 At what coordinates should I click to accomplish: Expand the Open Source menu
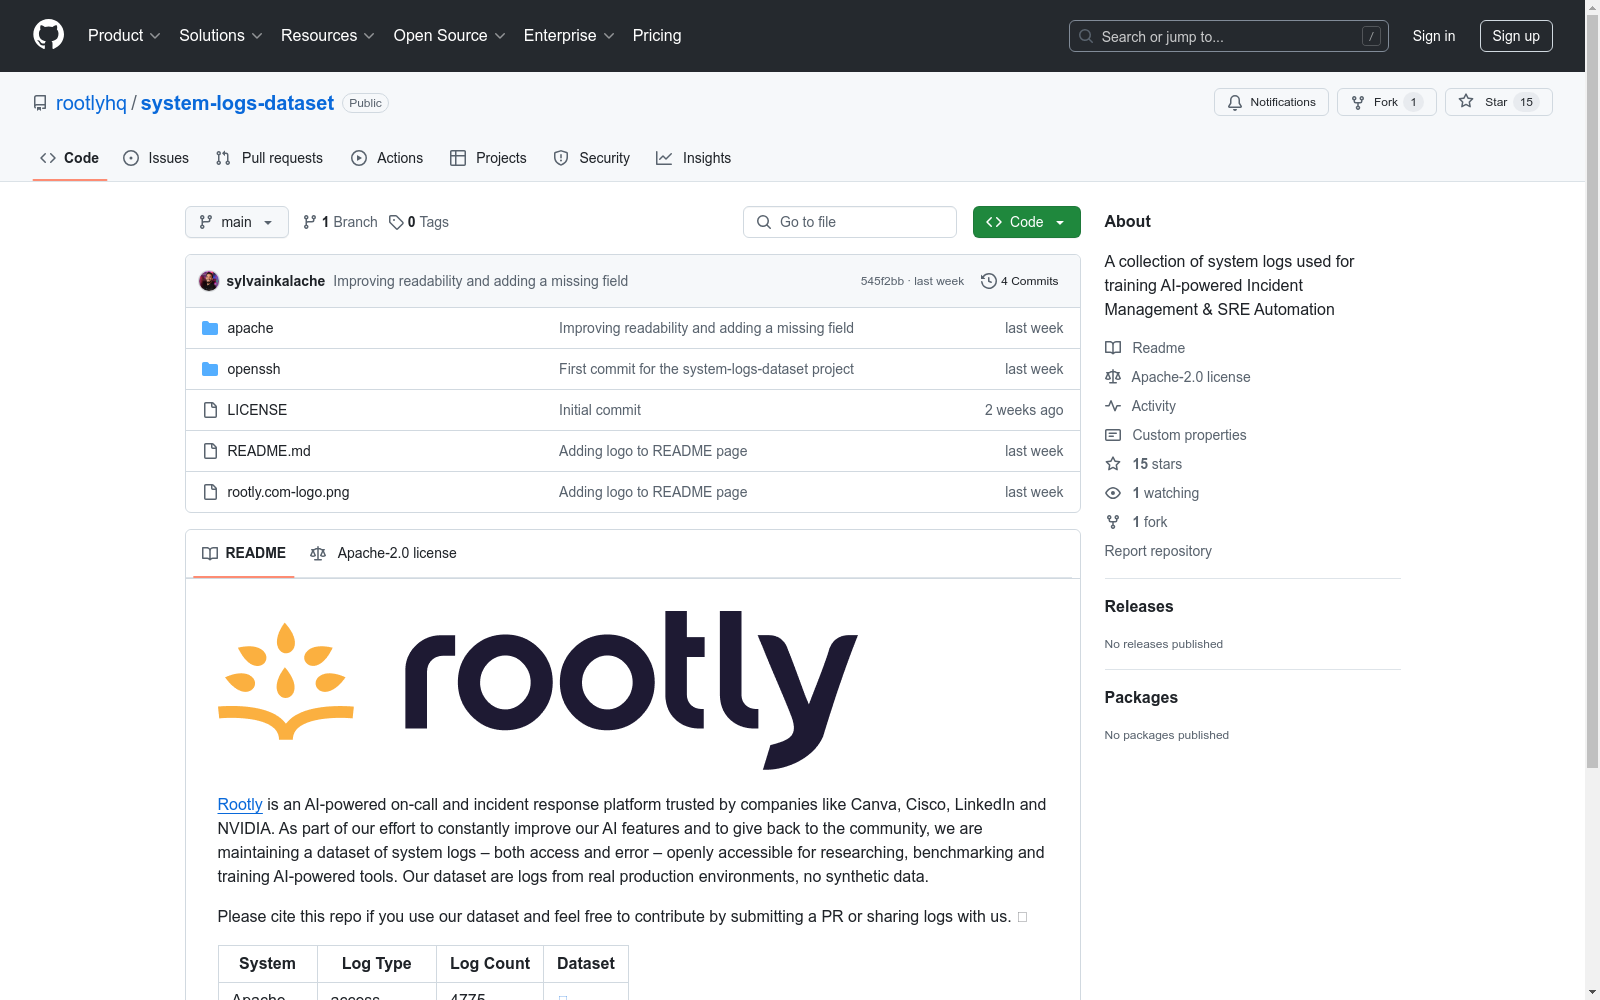coord(450,35)
